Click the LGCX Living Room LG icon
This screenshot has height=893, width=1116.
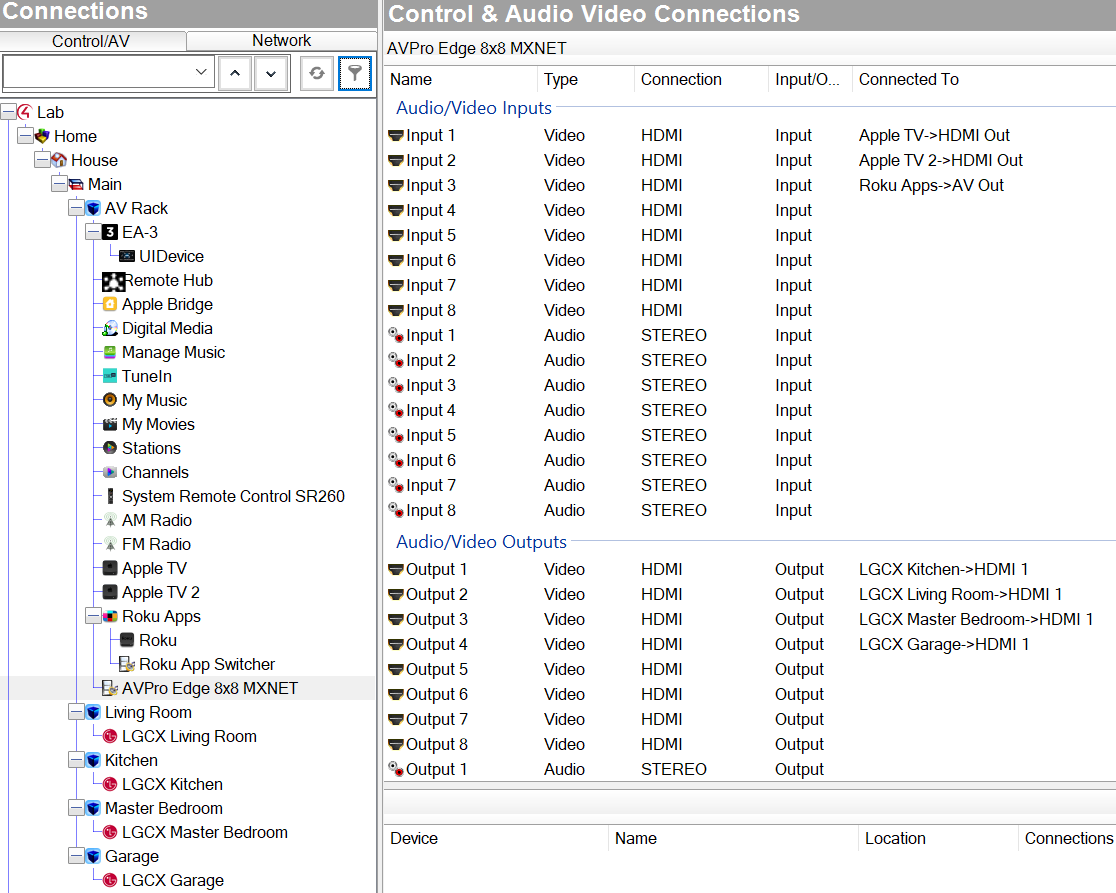(110, 736)
